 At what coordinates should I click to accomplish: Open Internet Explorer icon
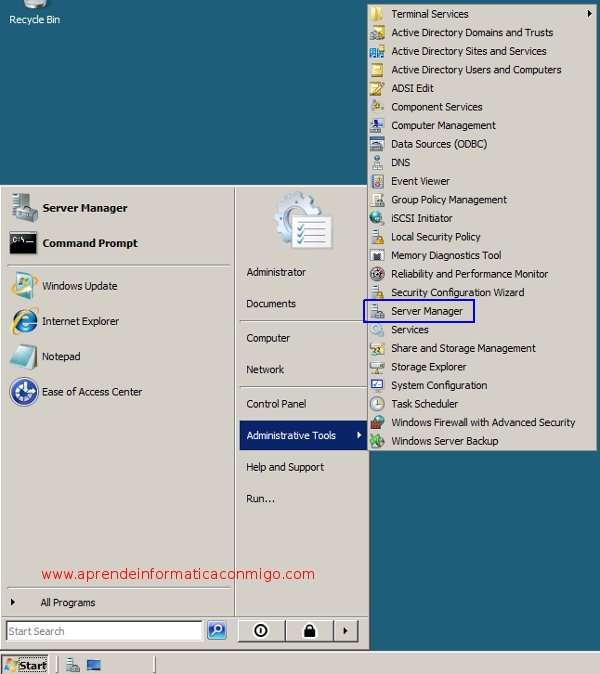tap(24, 321)
